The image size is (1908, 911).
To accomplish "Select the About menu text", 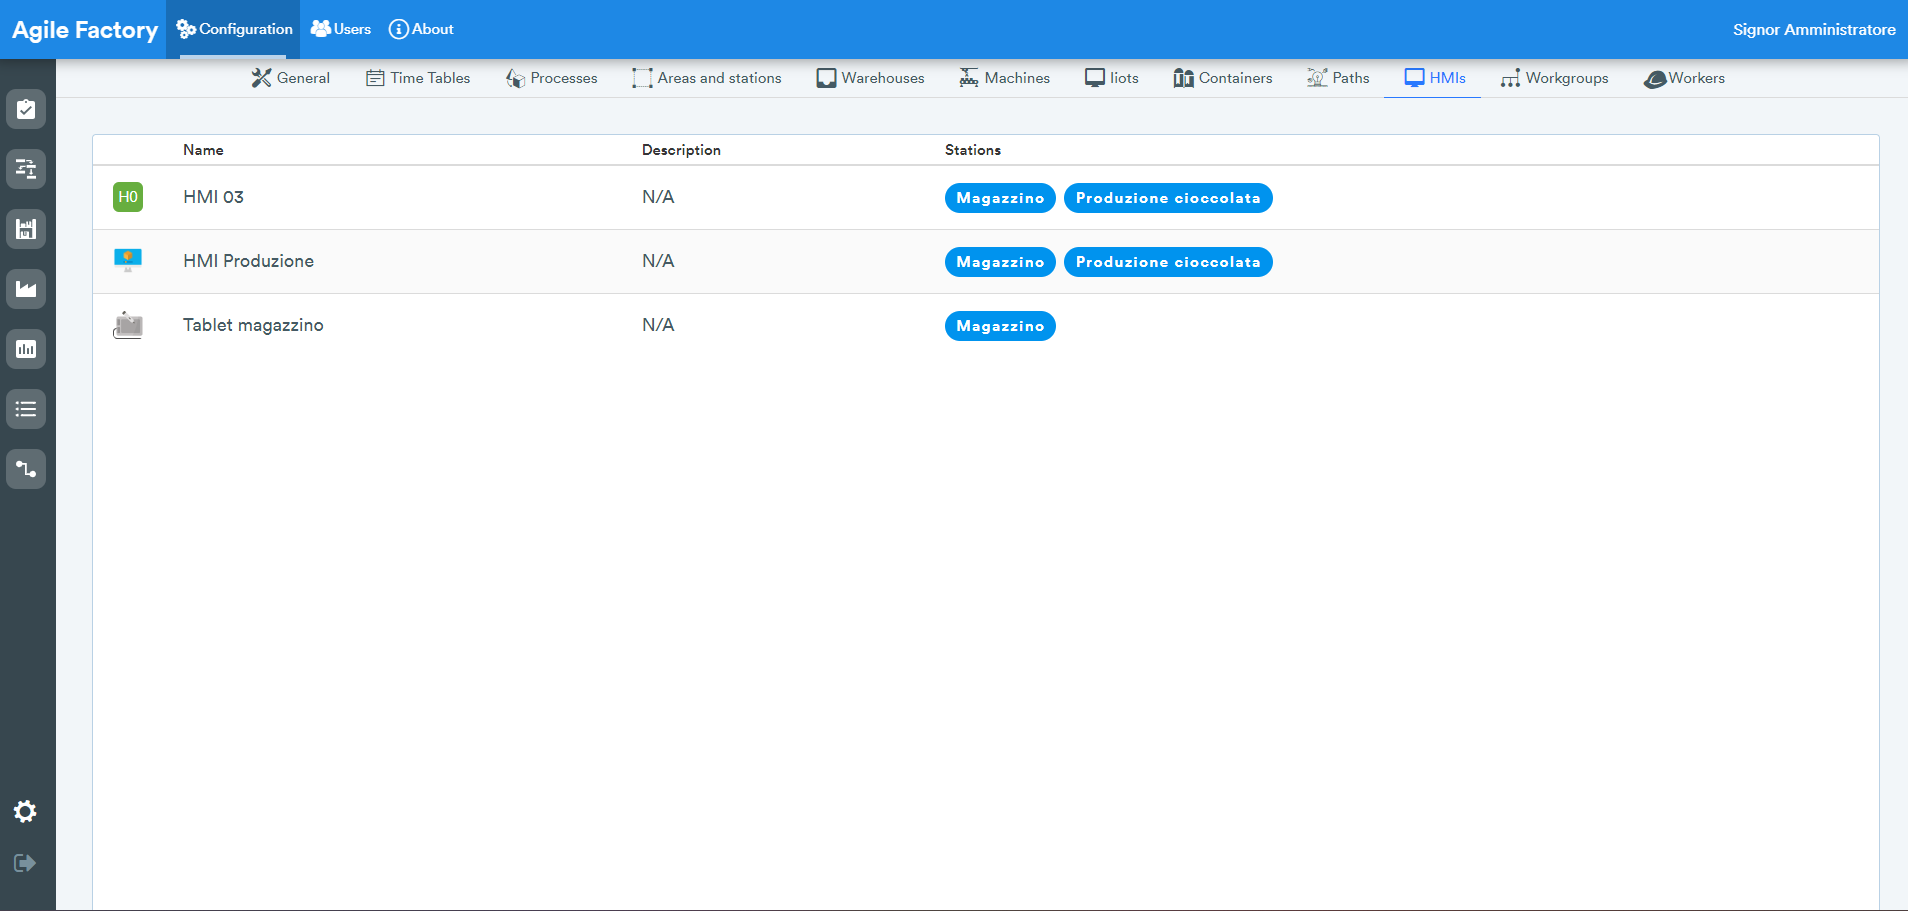I will 433,29.
